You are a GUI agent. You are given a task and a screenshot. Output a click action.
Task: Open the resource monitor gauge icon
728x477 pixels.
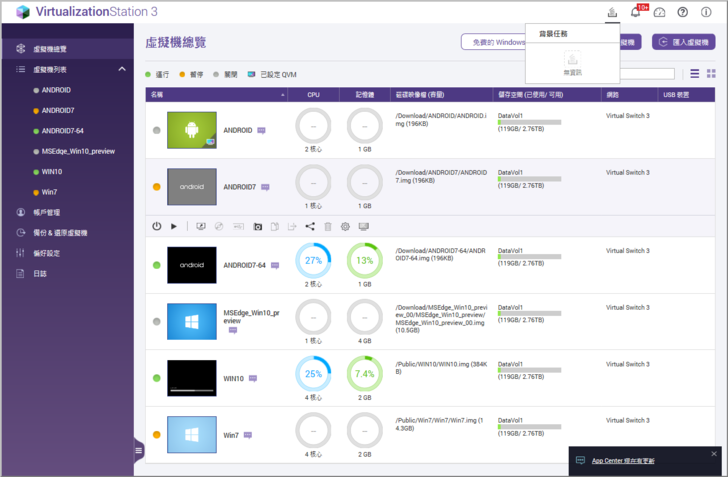pos(659,12)
